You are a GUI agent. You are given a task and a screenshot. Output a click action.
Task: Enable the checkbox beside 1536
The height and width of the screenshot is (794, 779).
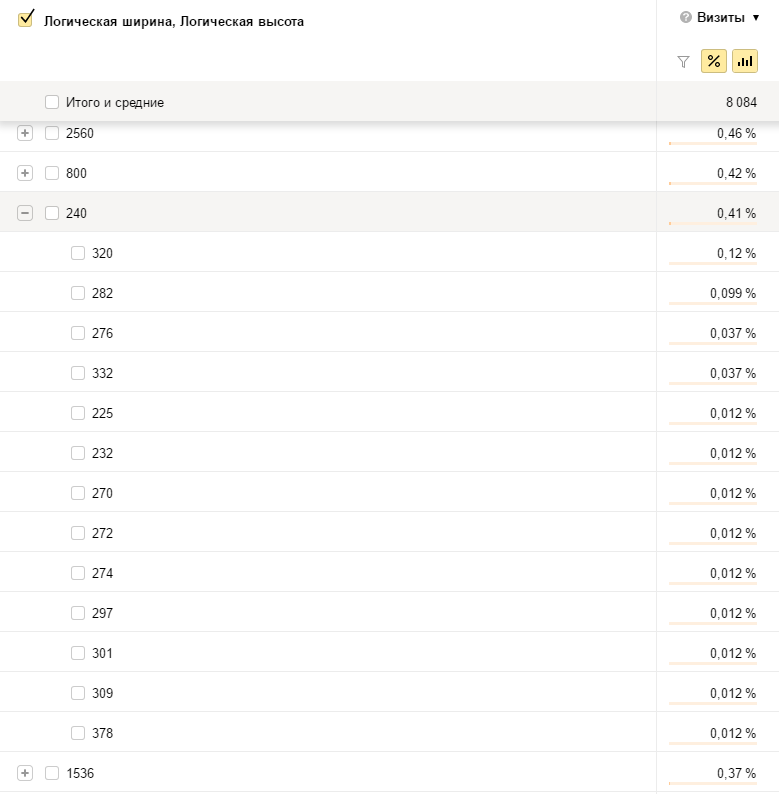pos(52,773)
